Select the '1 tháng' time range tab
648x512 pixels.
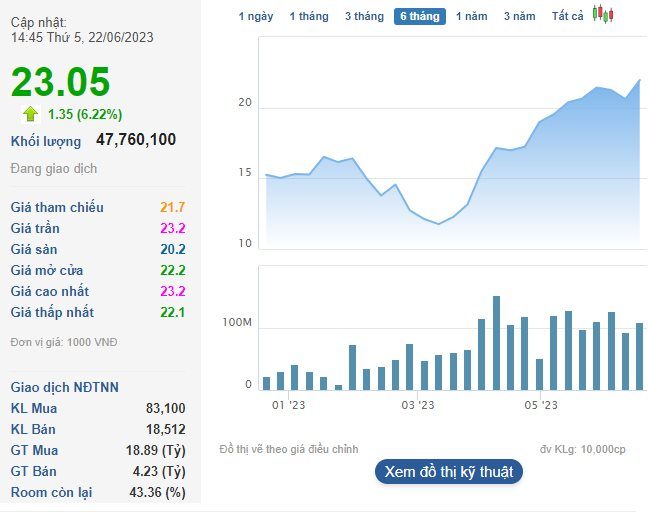tap(309, 16)
